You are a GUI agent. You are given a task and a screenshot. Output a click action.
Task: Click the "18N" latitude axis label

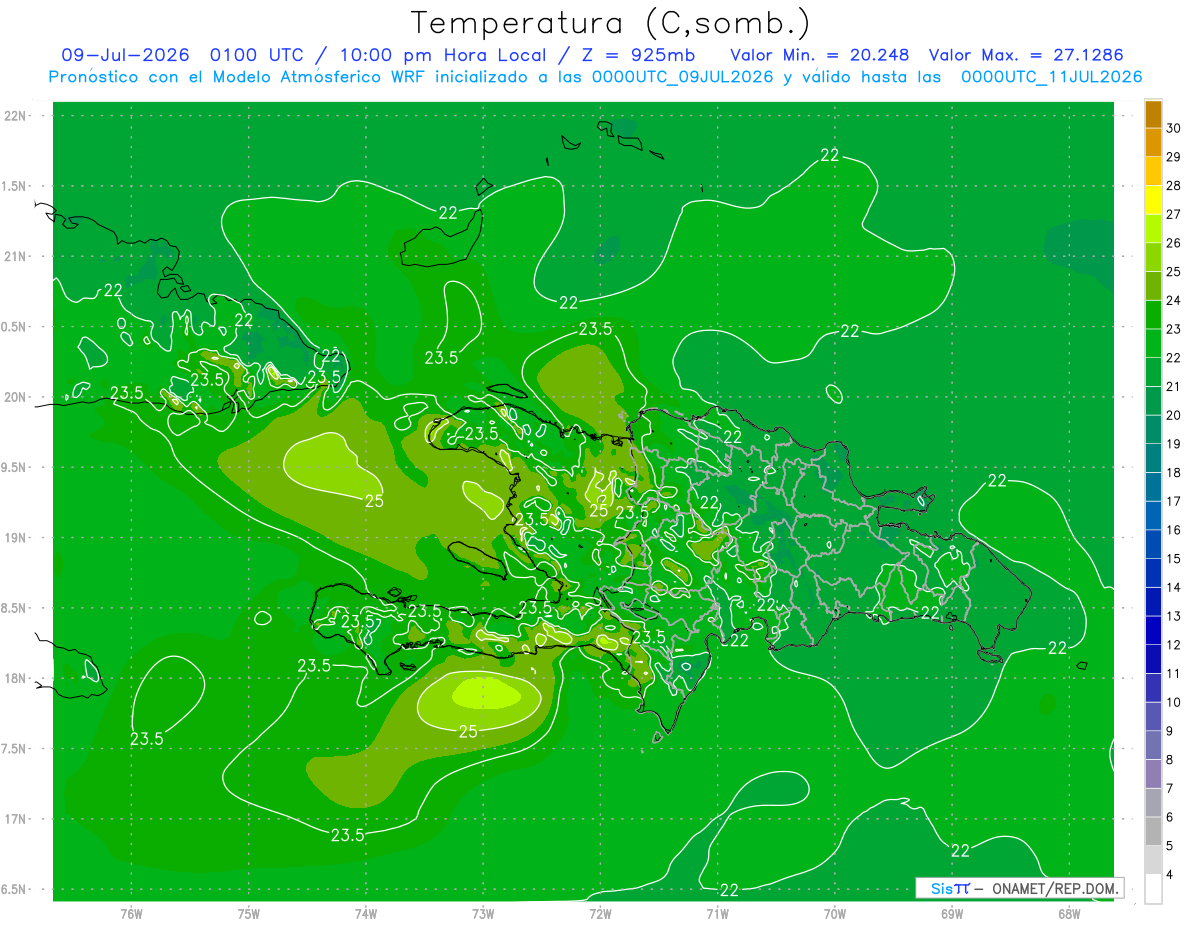coord(15,678)
